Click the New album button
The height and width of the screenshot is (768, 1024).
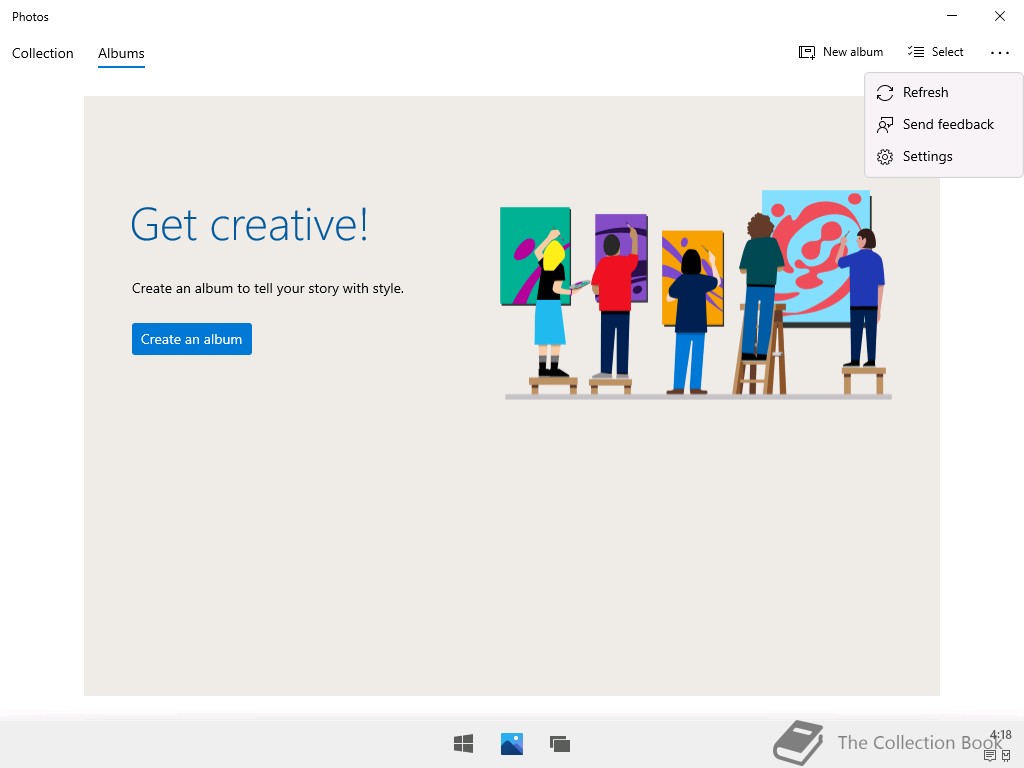[x=840, y=52]
